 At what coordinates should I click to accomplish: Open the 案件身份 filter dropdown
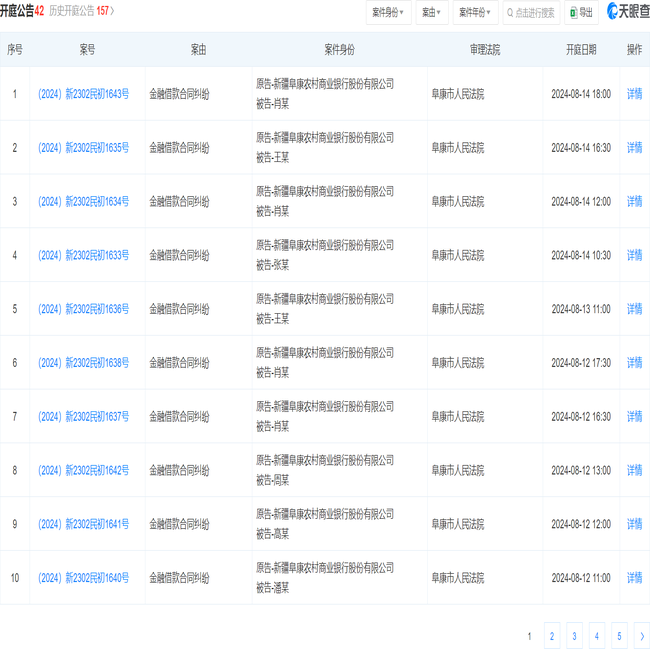tap(388, 12)
